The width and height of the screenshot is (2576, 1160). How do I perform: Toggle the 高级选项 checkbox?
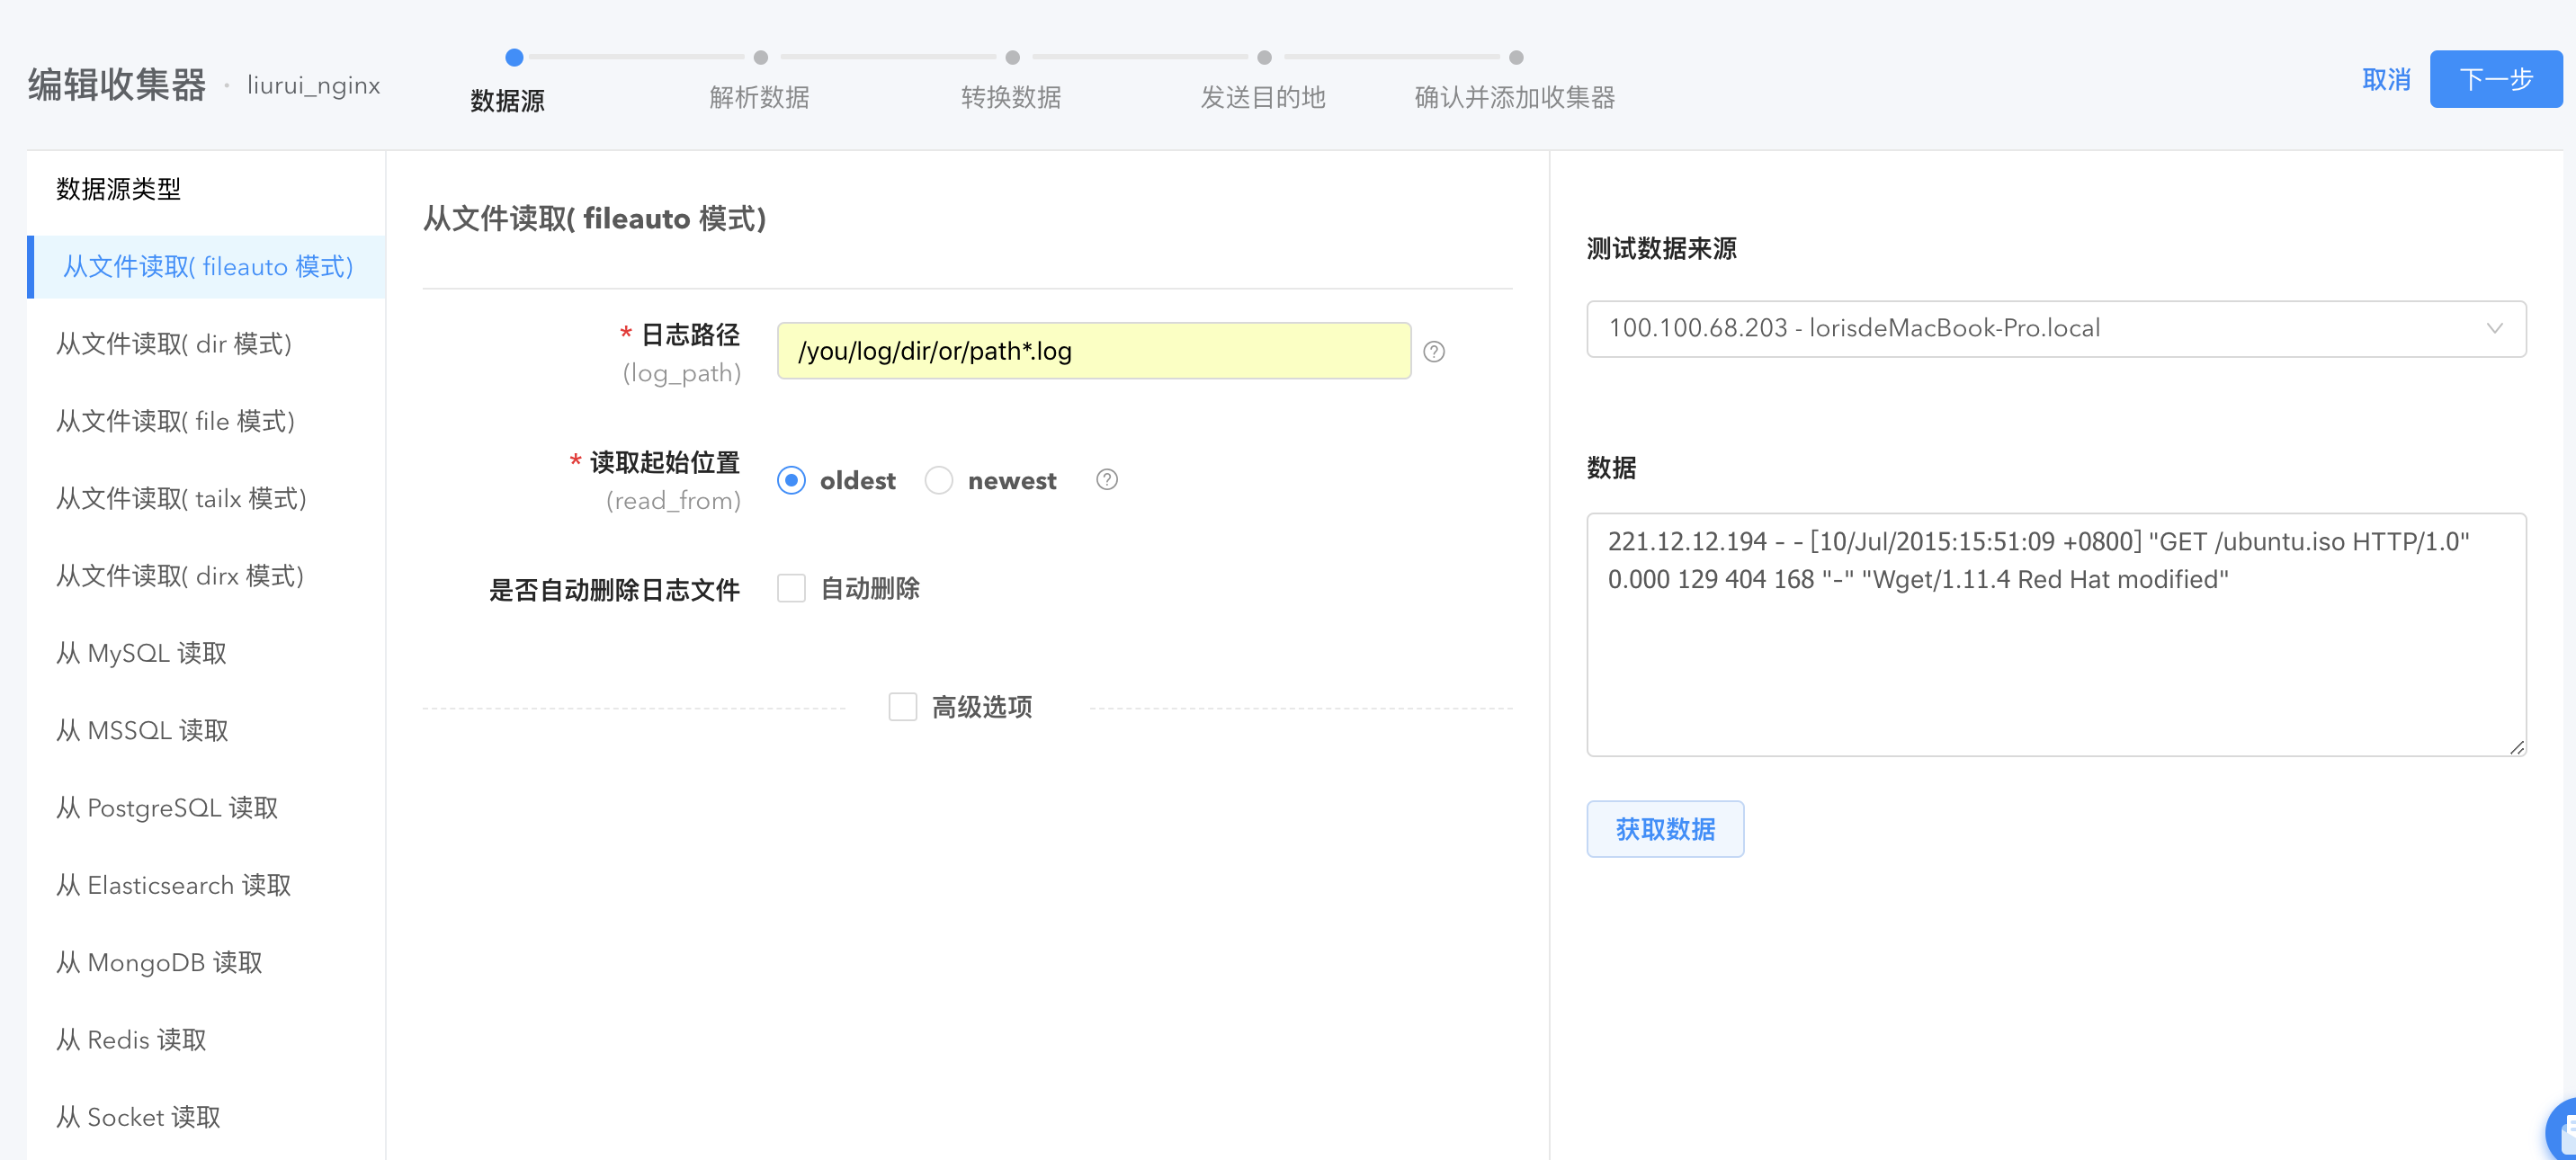point(902,707)
